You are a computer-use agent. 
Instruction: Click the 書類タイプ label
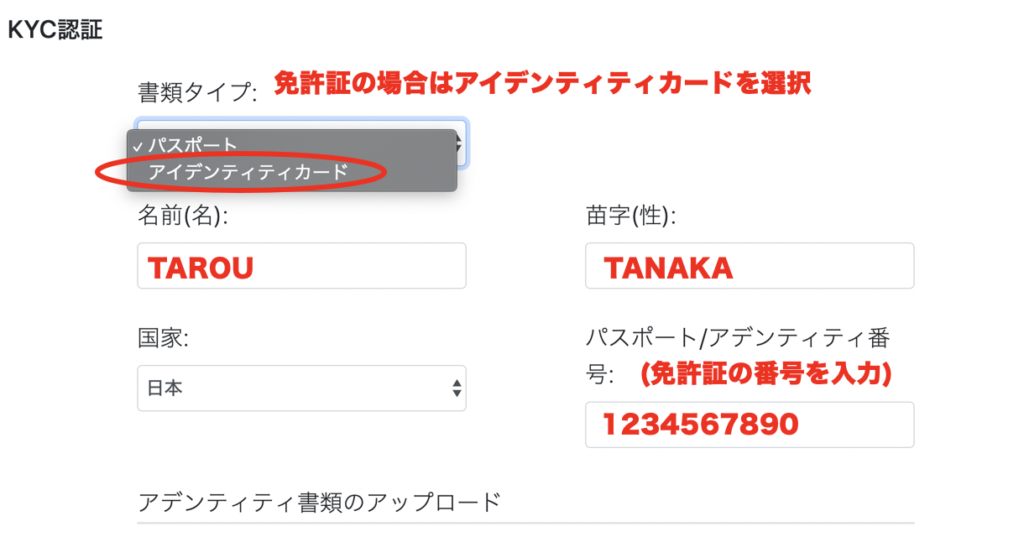click(197, 92)
